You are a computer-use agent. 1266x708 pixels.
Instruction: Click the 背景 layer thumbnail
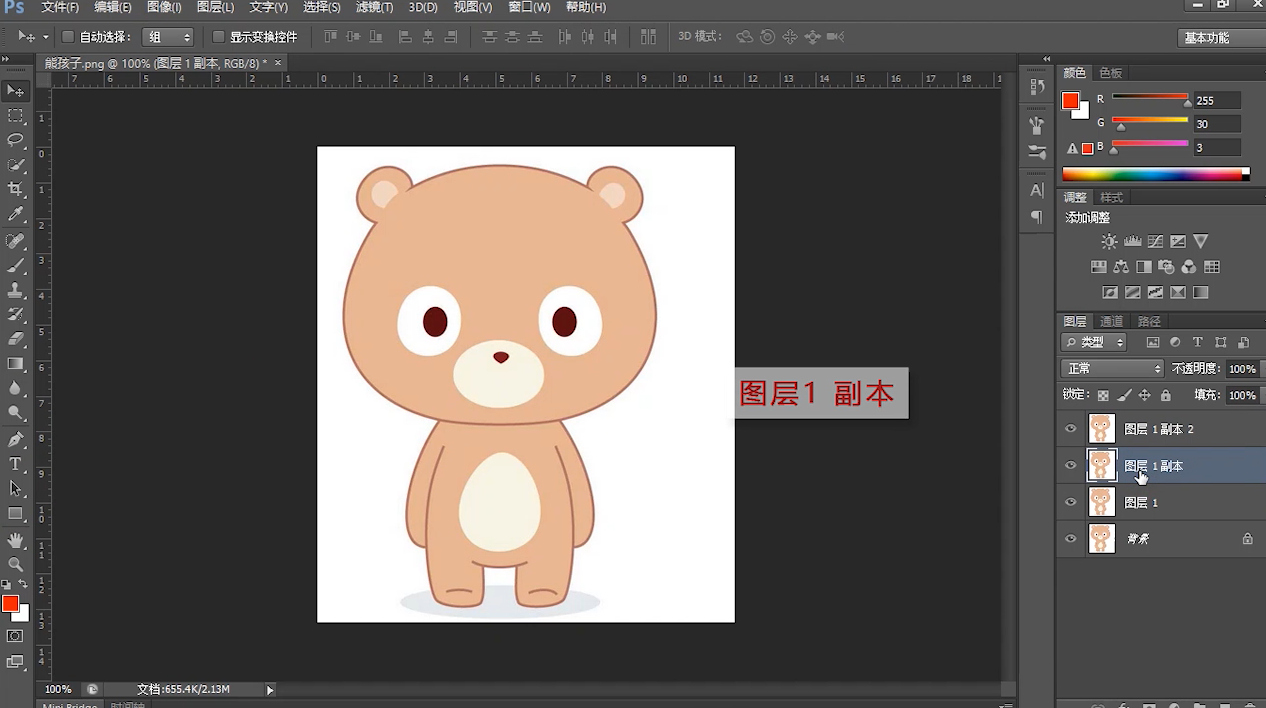click(1101, 538)
